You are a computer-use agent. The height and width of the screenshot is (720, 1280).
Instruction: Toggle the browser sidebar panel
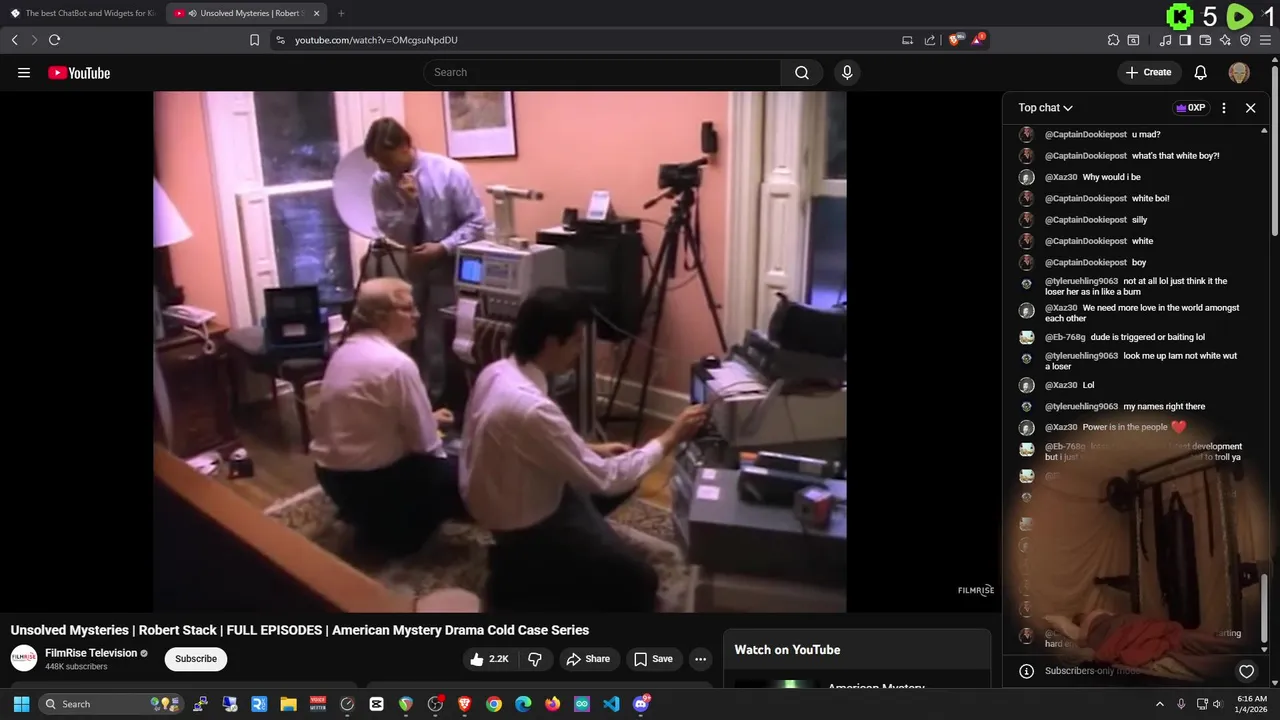point(1185,40)
